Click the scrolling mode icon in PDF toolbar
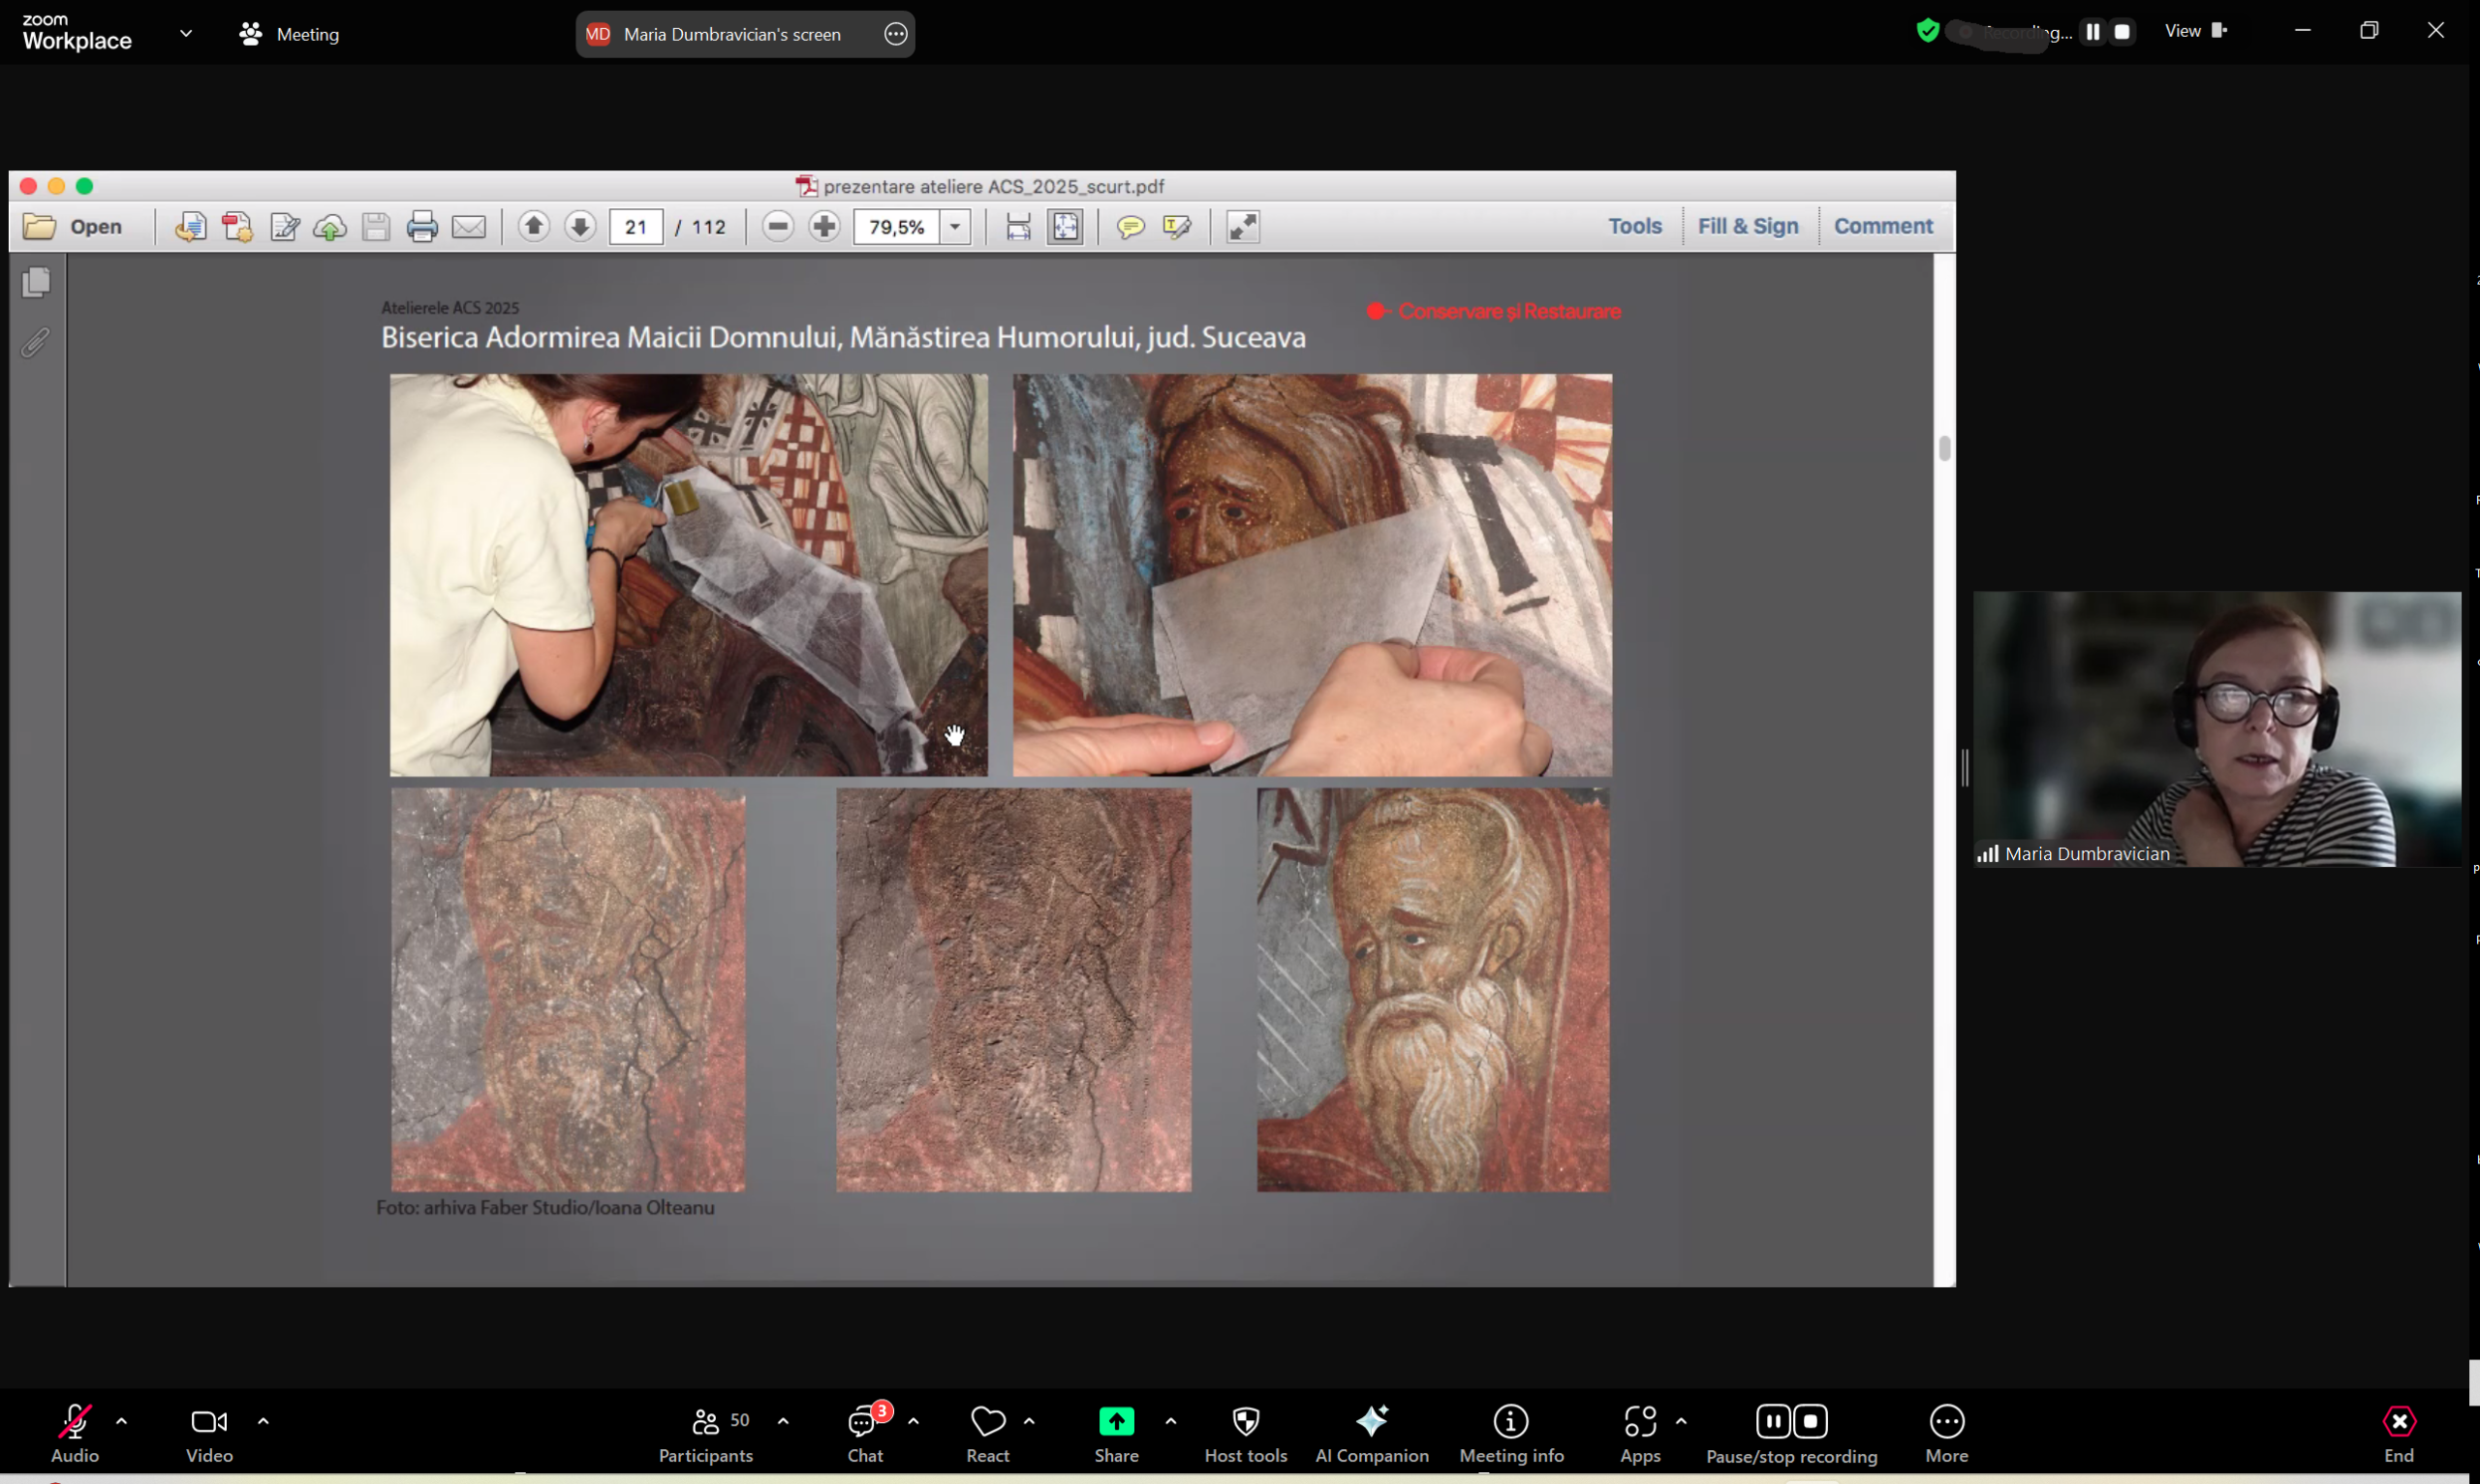Image resolution: width=2480 pixels, height=1484 pixels. tap(1018, 227)
